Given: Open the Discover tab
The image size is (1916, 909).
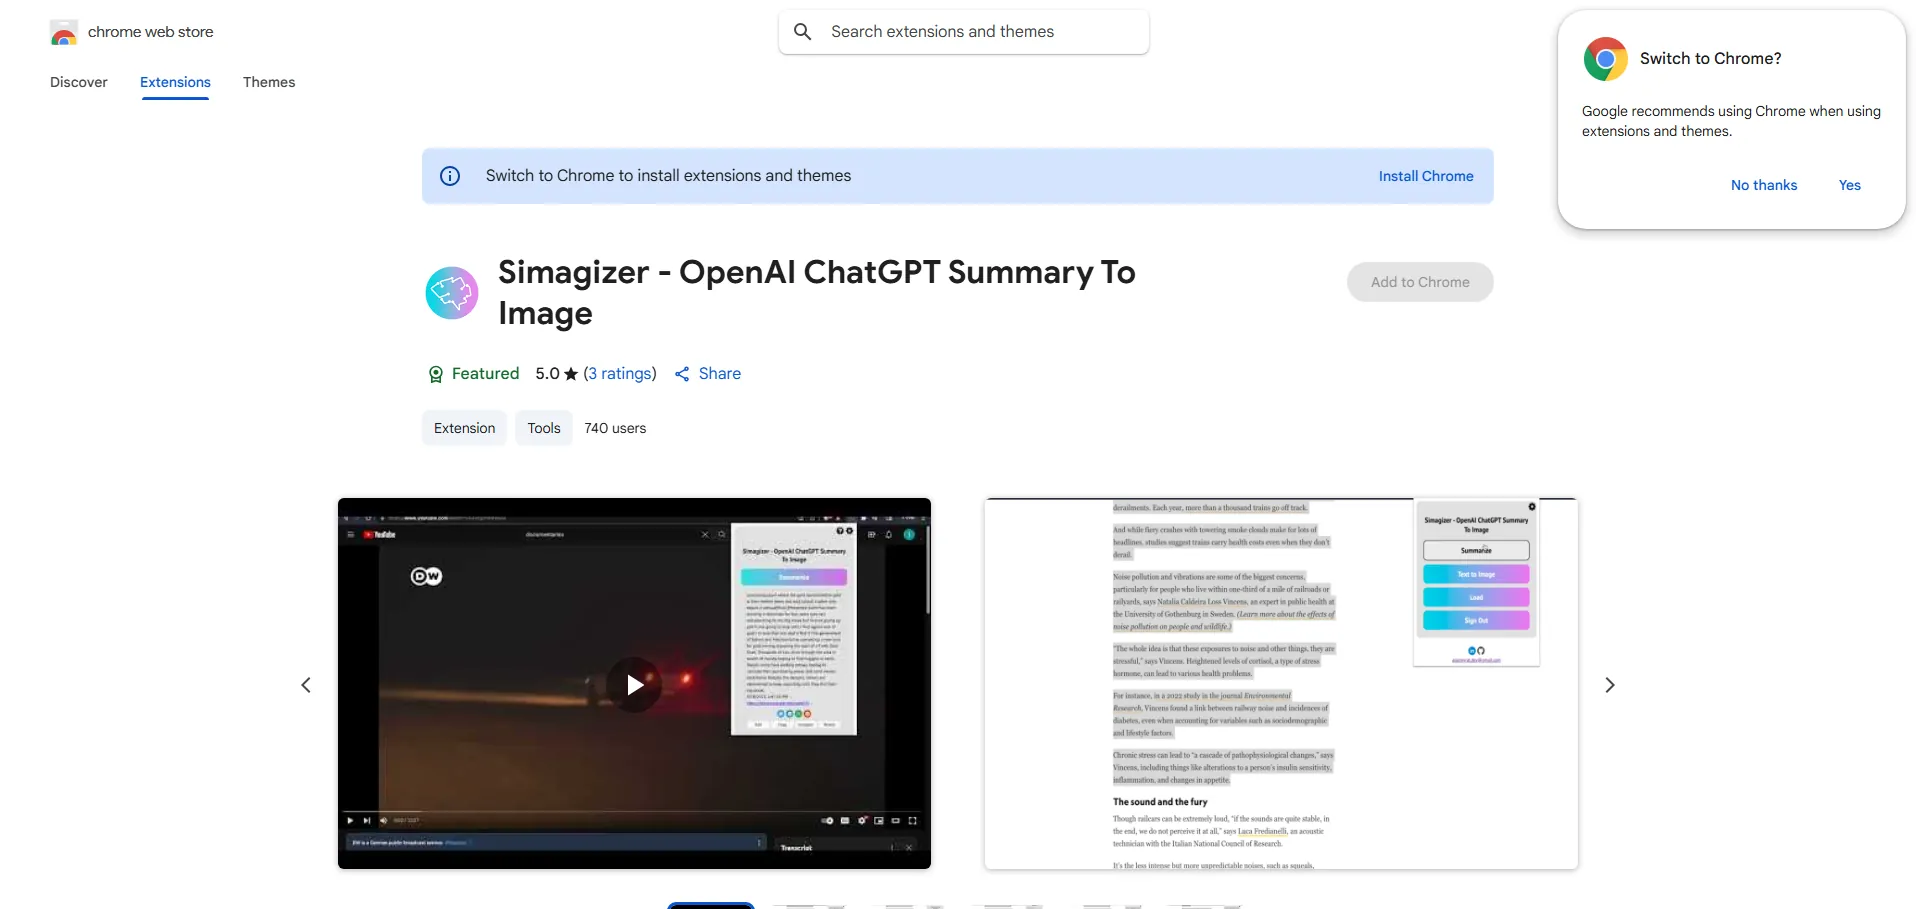Looking at the screenshot, I should pos(79,82).
